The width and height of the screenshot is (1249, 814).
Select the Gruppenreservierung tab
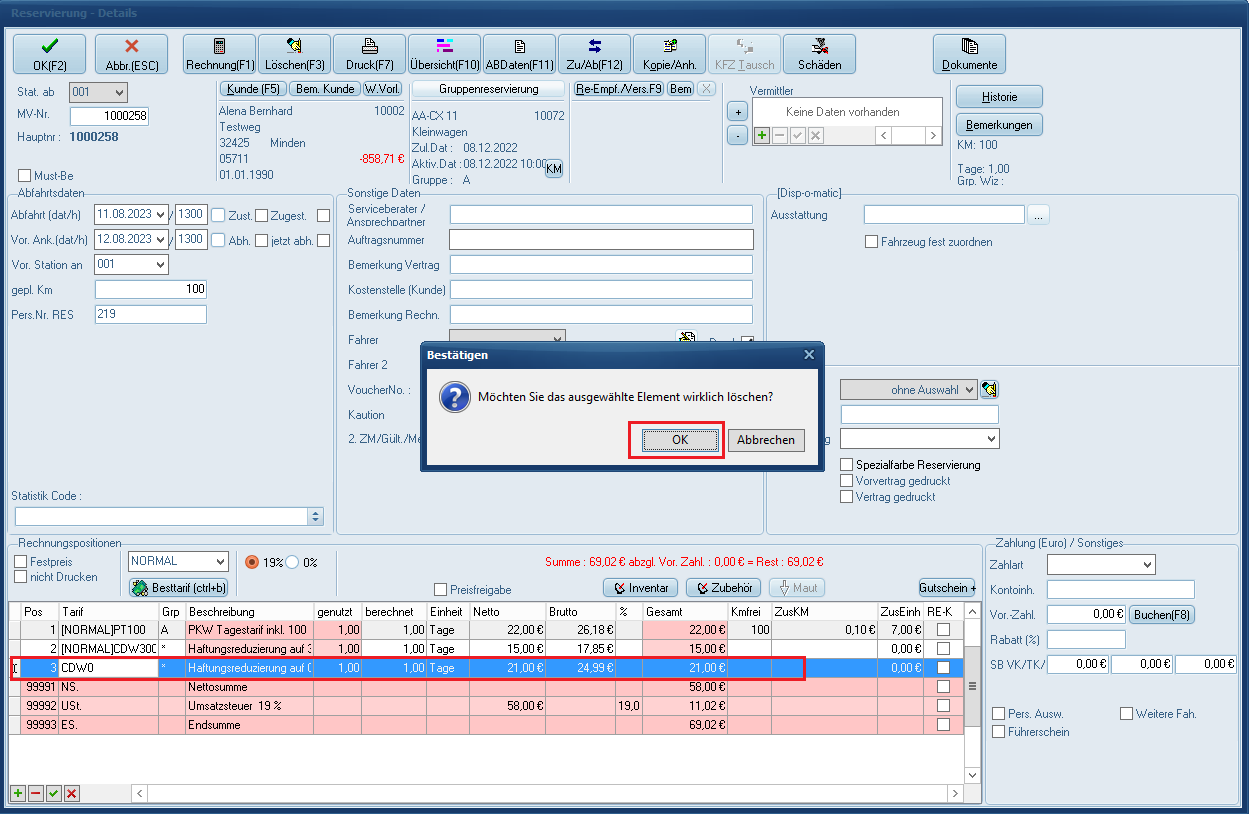(x=488, y=89)
